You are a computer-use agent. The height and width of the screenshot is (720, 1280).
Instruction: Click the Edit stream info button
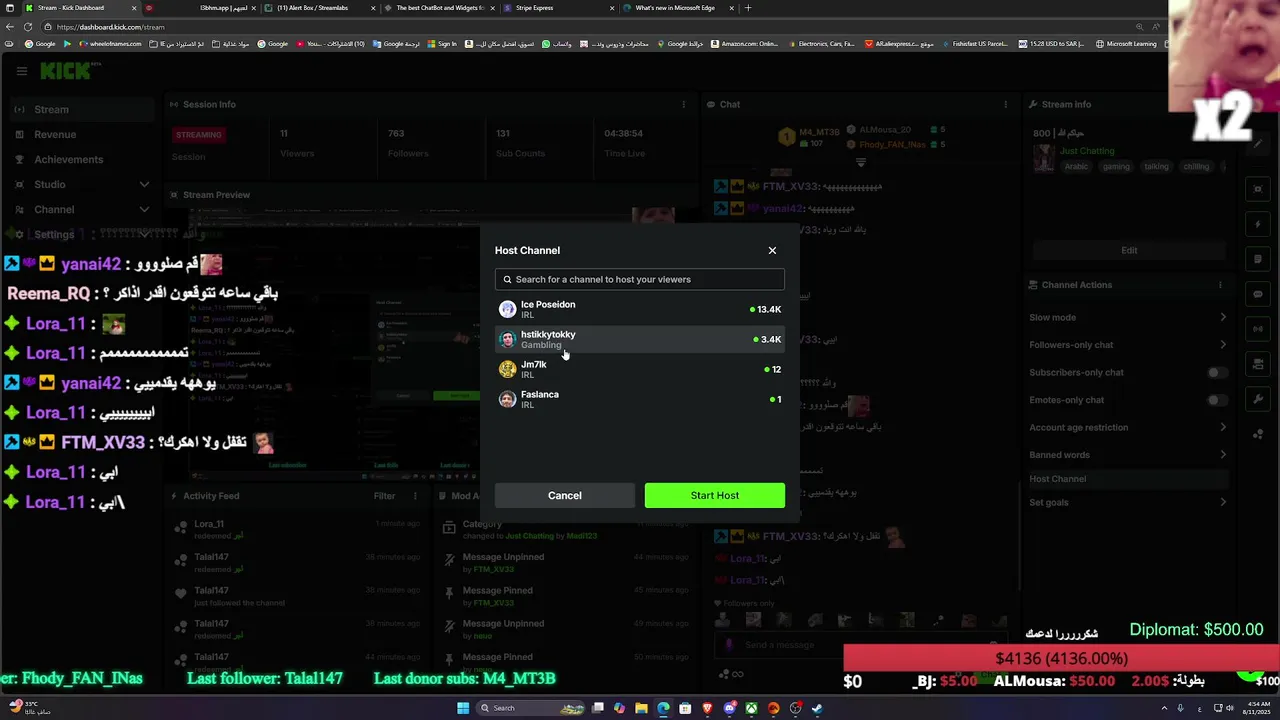(1129, 250)
